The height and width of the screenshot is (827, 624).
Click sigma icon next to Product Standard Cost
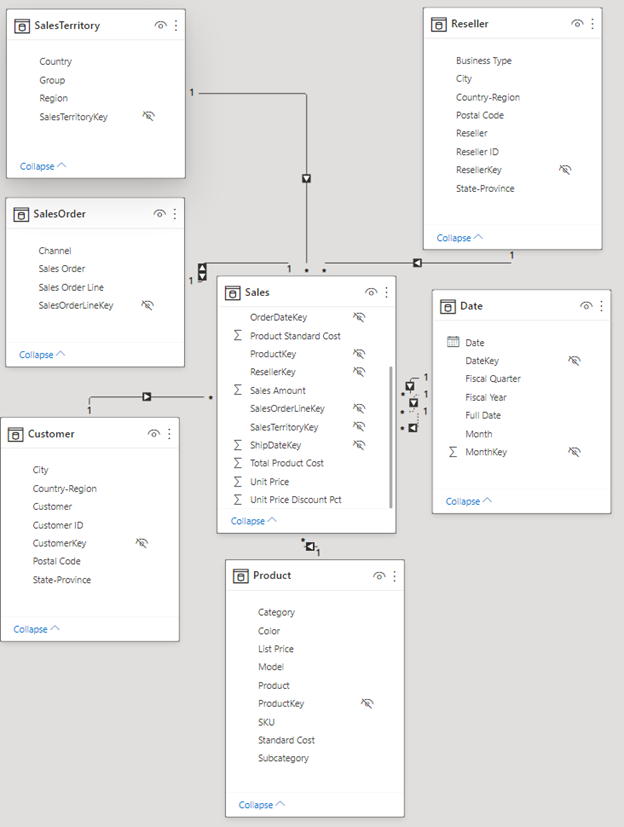click(x=238, y=335)
